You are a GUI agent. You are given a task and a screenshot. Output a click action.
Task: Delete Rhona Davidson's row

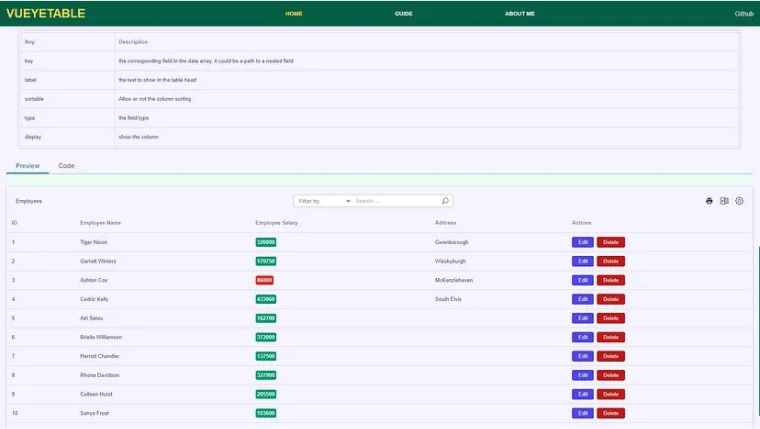coord(611,375)
